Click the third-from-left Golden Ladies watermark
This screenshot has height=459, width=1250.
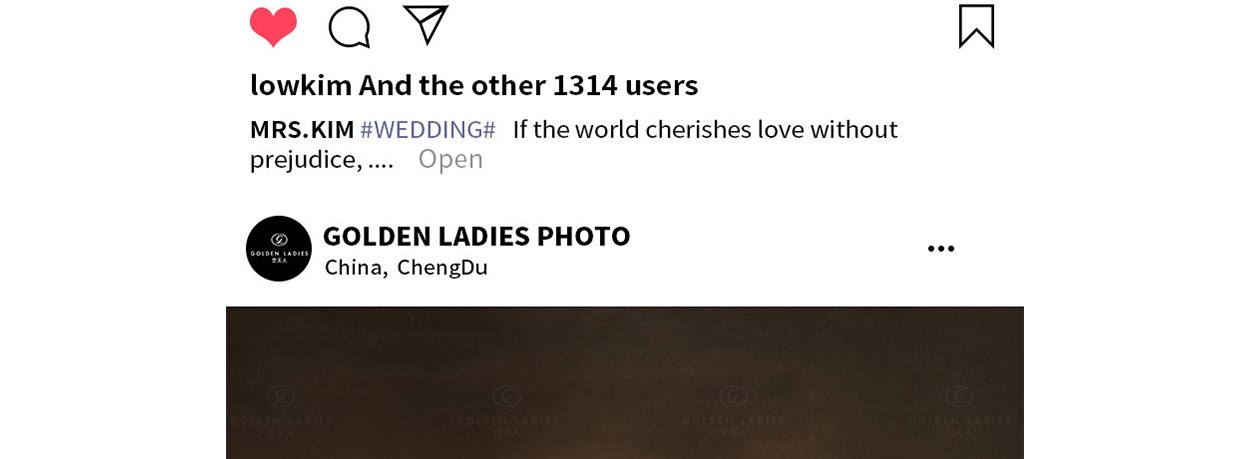click(733, 411)
